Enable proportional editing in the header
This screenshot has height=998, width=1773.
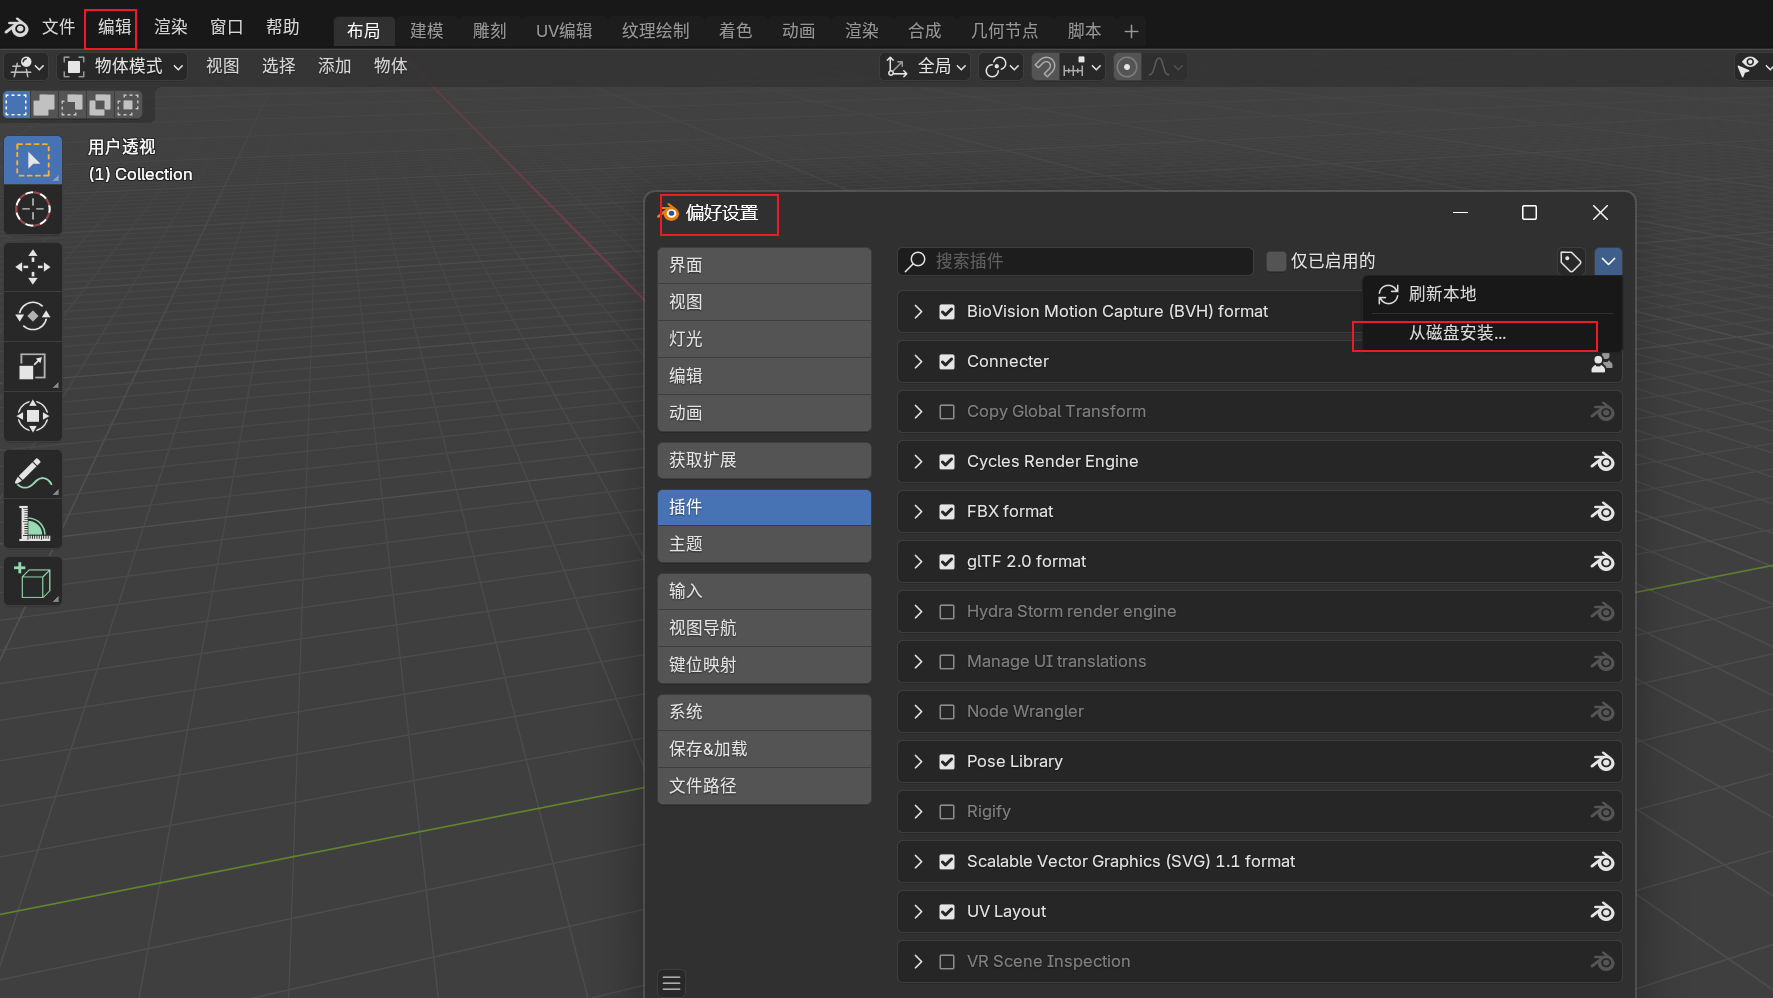[x=1127, y=66]
